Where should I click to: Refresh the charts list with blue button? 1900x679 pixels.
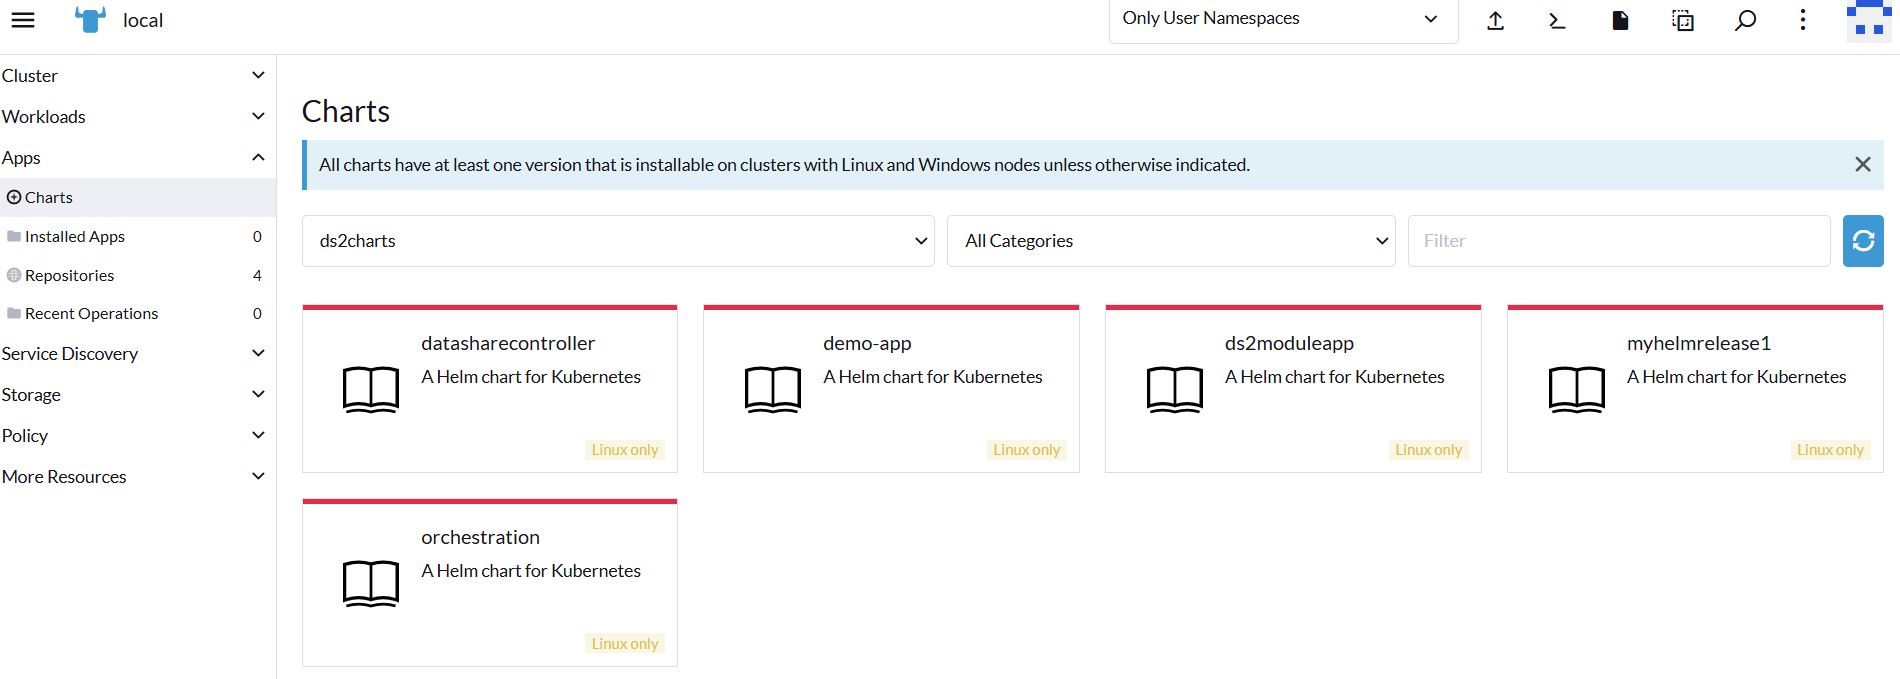(1863, 241)
